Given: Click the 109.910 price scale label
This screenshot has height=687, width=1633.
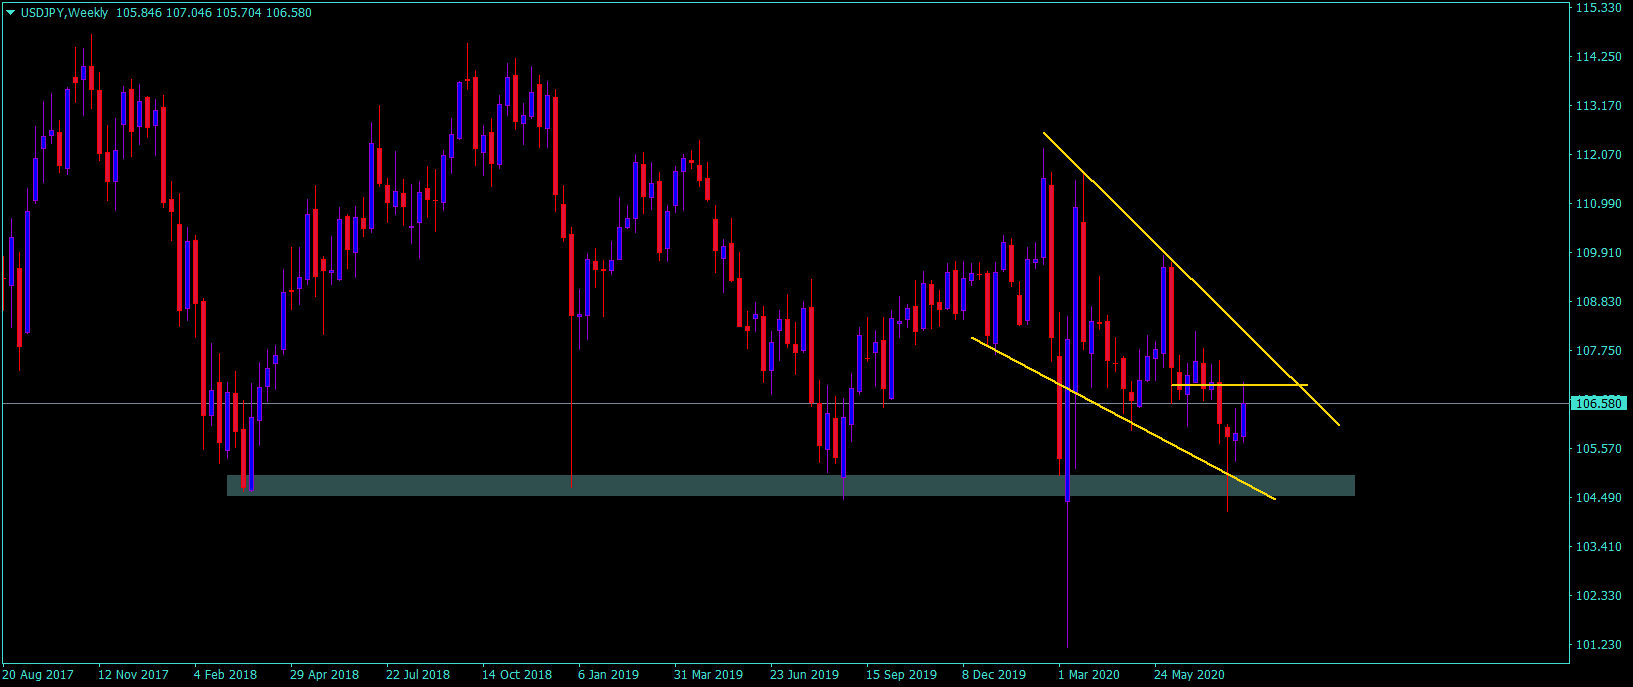Looking at the screenshot, I should click(x=1598, y=253).
